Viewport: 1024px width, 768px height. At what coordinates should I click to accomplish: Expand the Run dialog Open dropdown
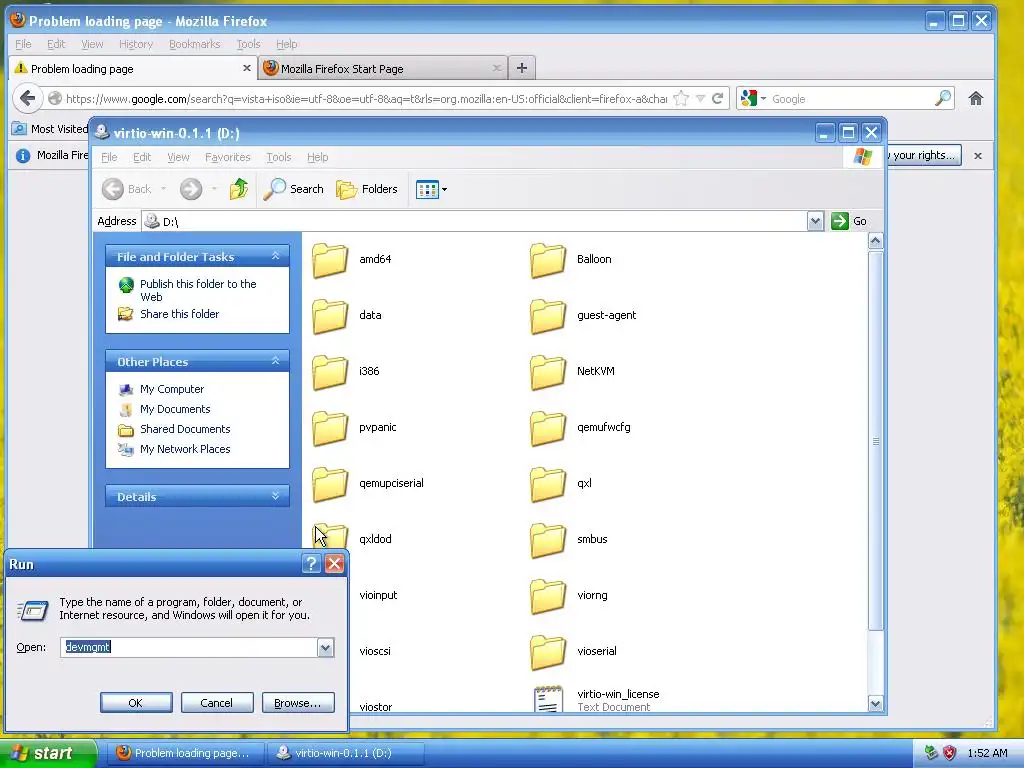coord(325,647)
